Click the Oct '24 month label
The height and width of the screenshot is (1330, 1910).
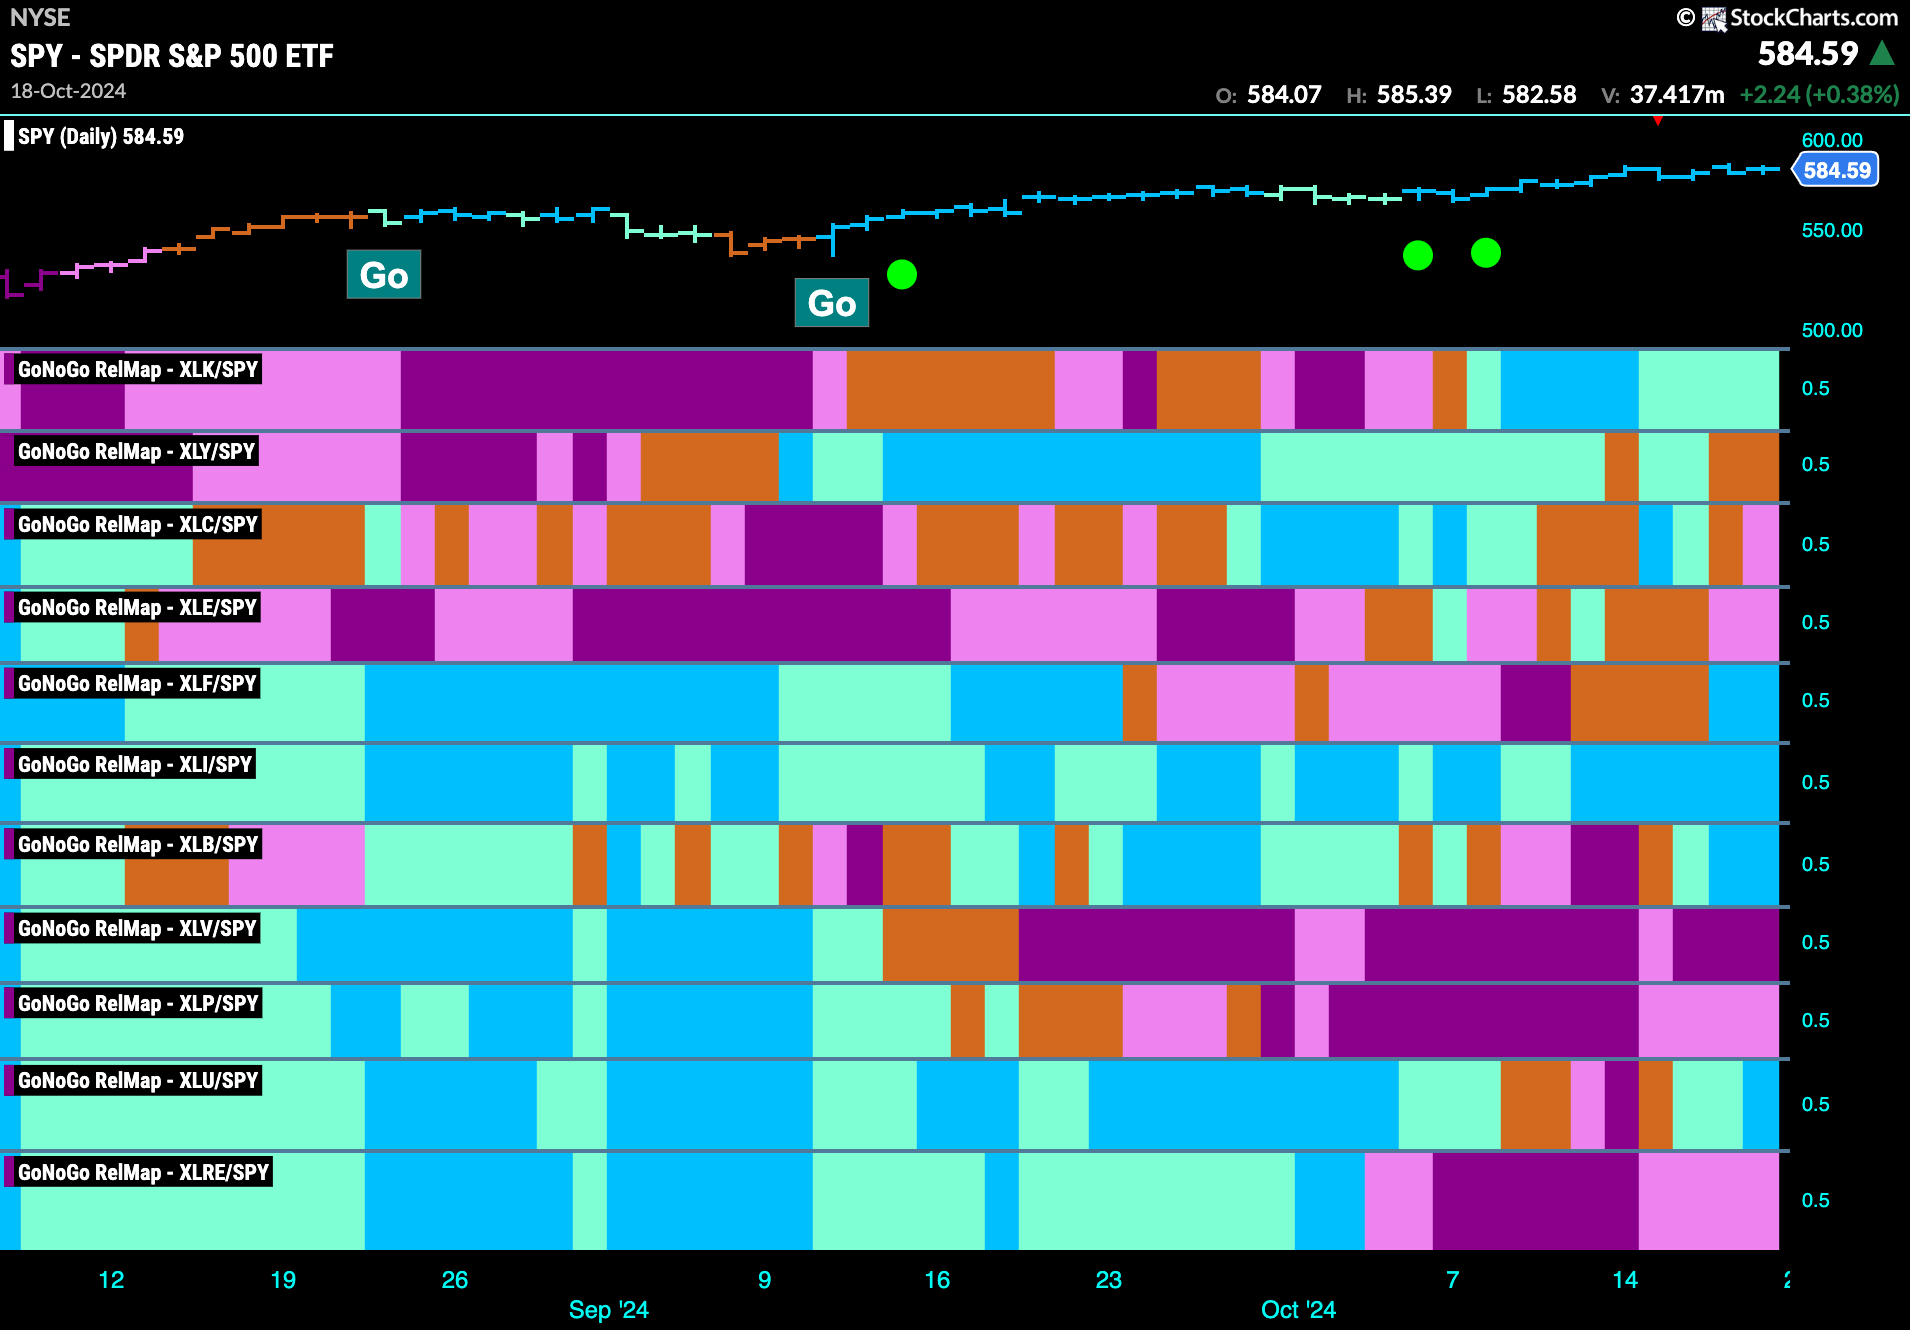1298,1310
